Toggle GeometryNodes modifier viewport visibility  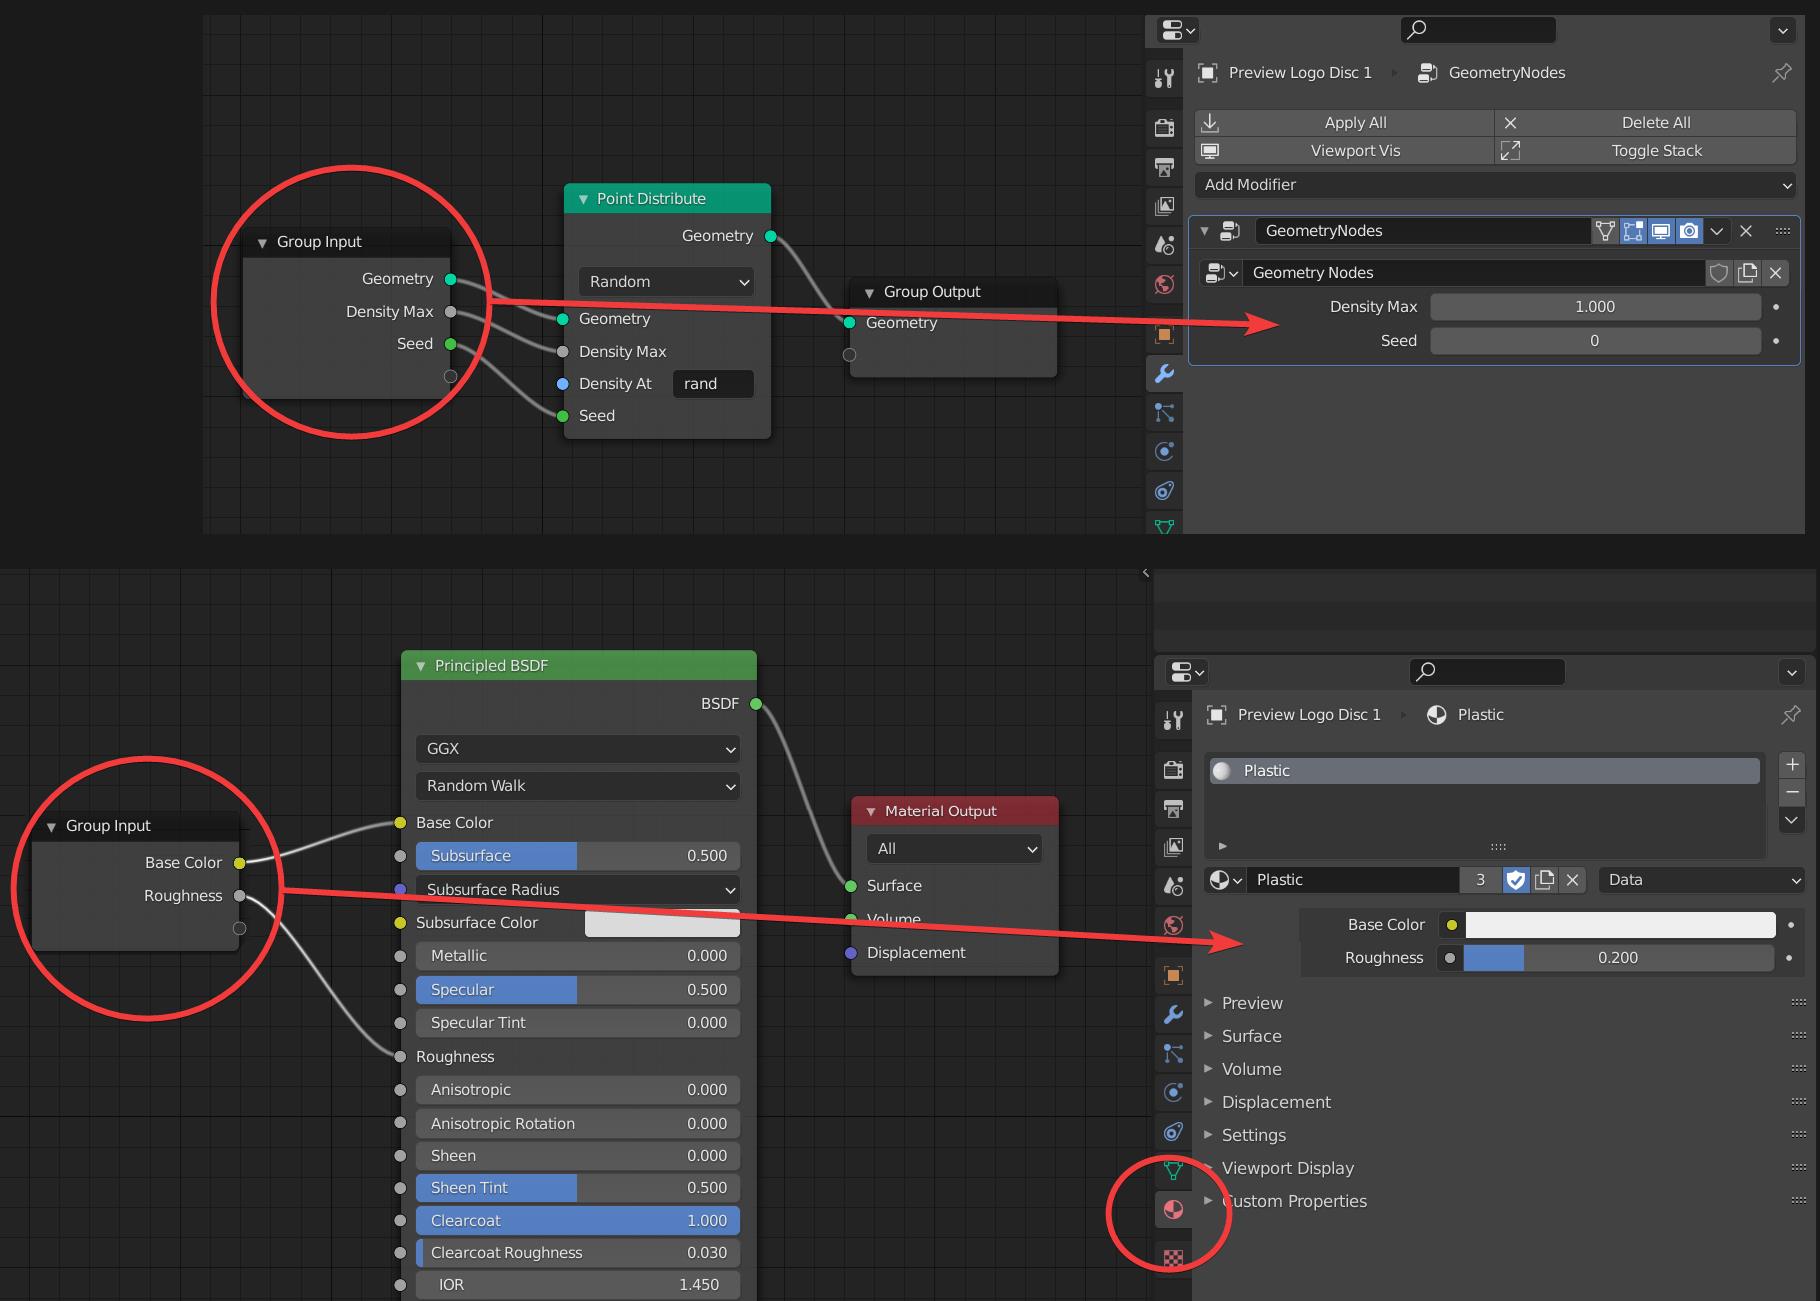pos(1661,231)
